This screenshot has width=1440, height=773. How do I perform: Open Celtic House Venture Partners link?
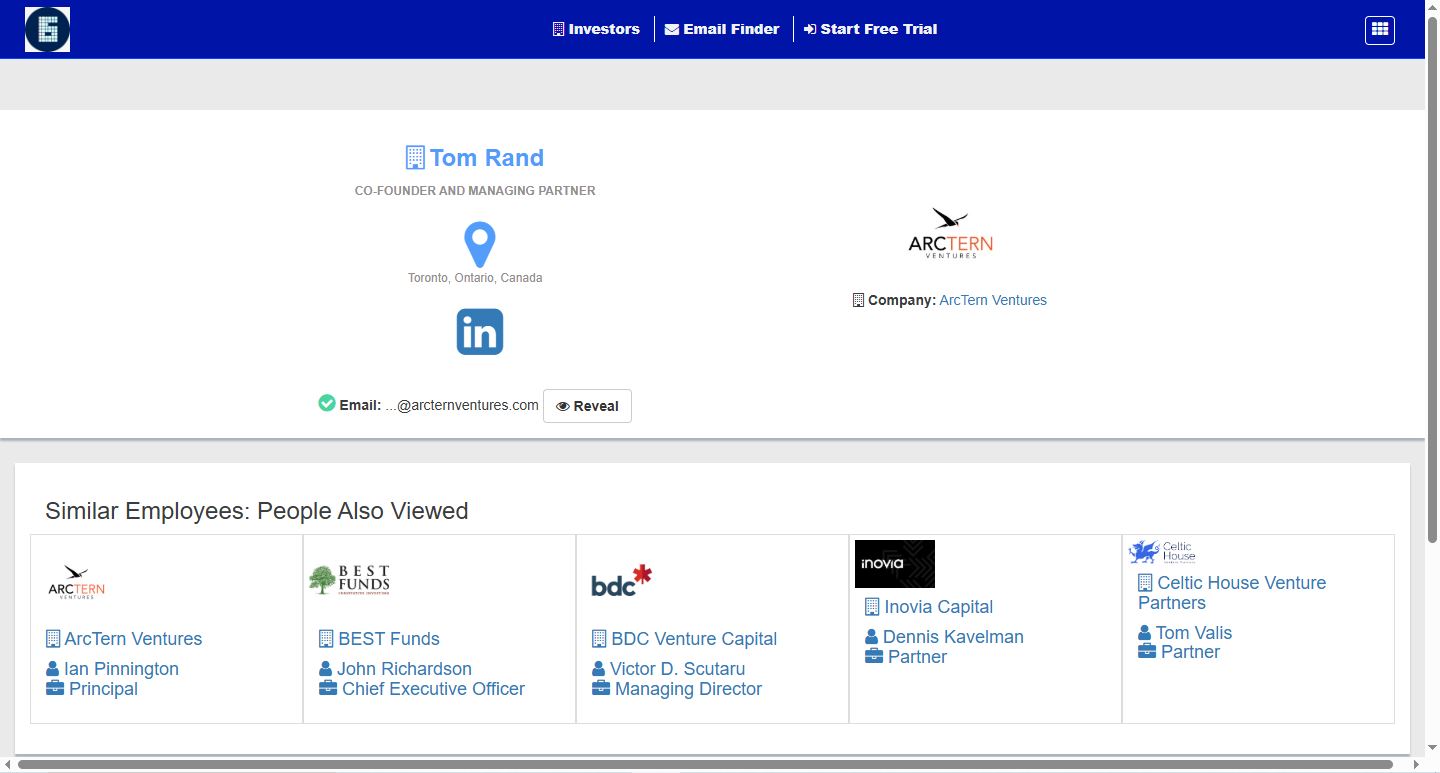(1232, 593)
